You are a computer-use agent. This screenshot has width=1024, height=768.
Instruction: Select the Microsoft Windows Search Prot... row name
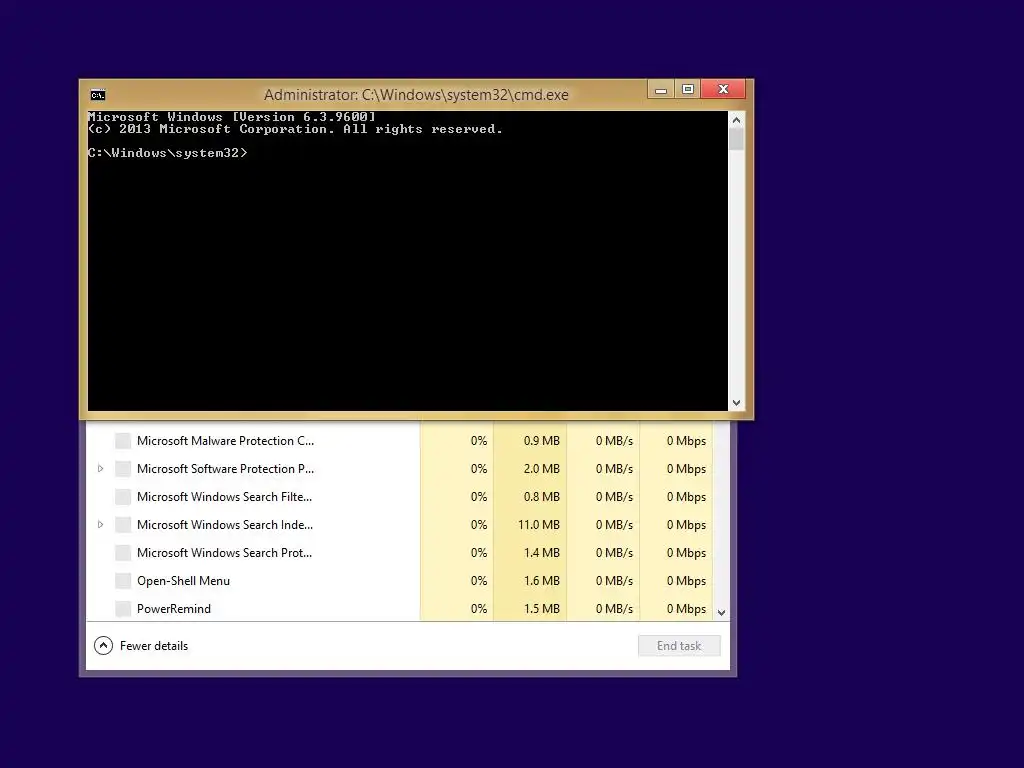225,552
